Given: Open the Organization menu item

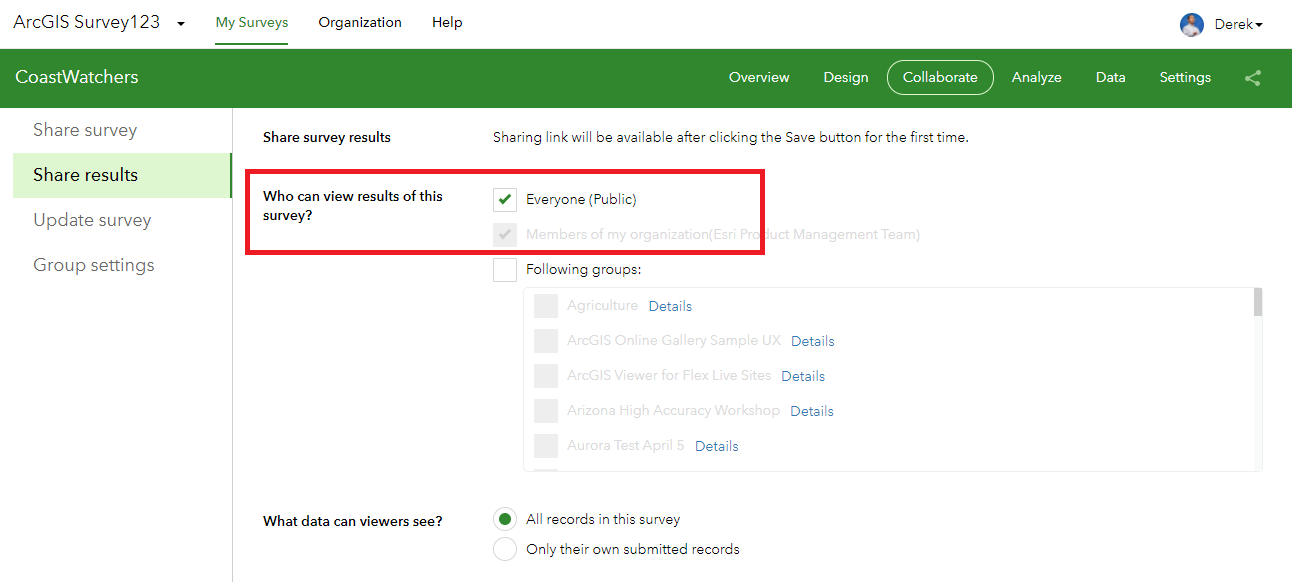Looking at the screenshot, I should tap(360, 23).
